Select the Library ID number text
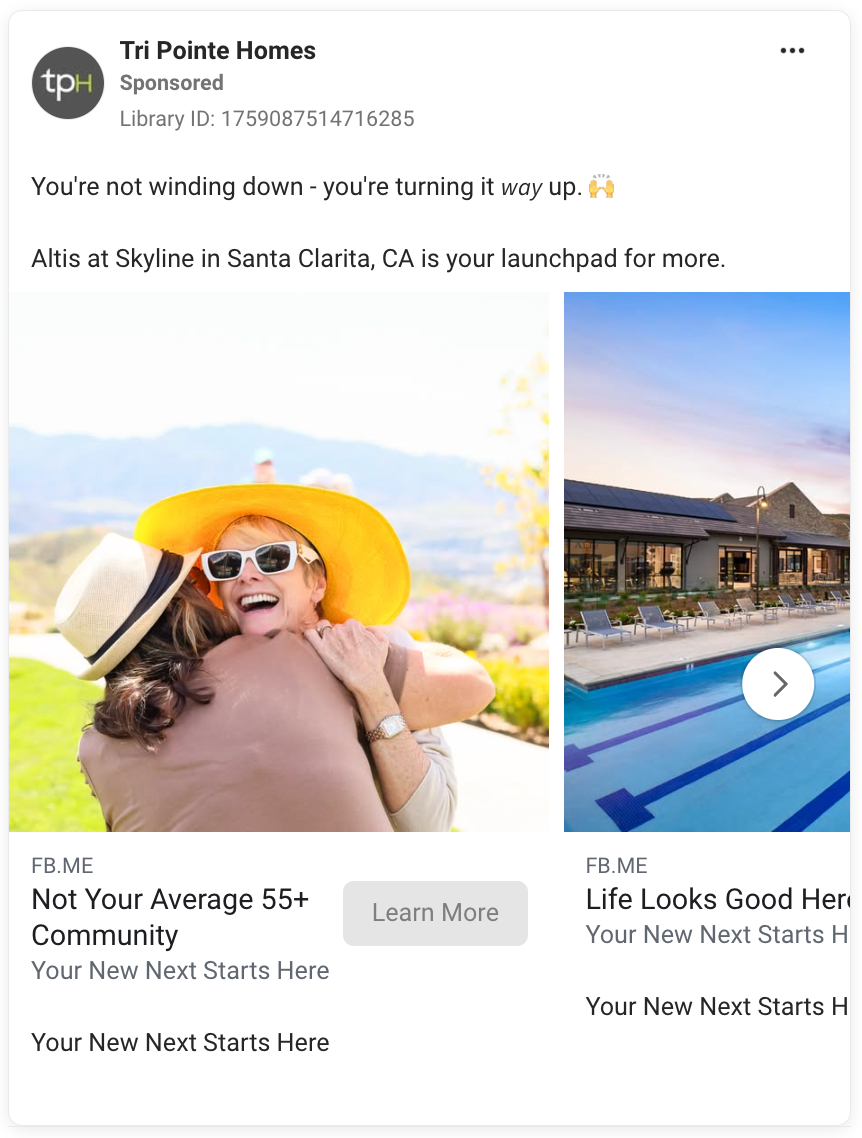Viewport: 862px width, 1138px height. coord(318,118)
